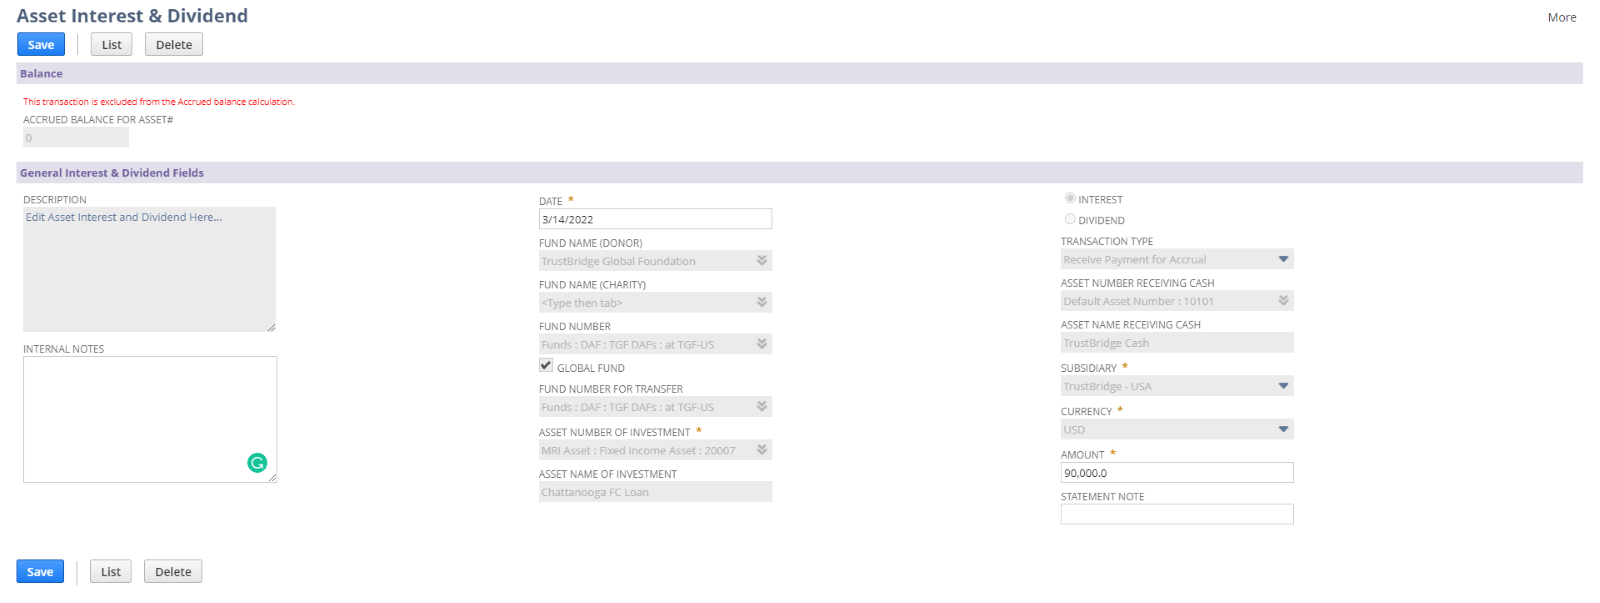
Task: Click the top List button
Action: point(112,45)
